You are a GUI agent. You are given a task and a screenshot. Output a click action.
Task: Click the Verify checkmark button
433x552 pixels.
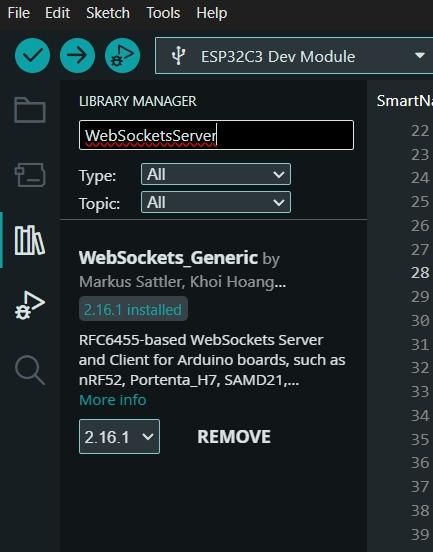pyautogui.click(x=32, y=56)
